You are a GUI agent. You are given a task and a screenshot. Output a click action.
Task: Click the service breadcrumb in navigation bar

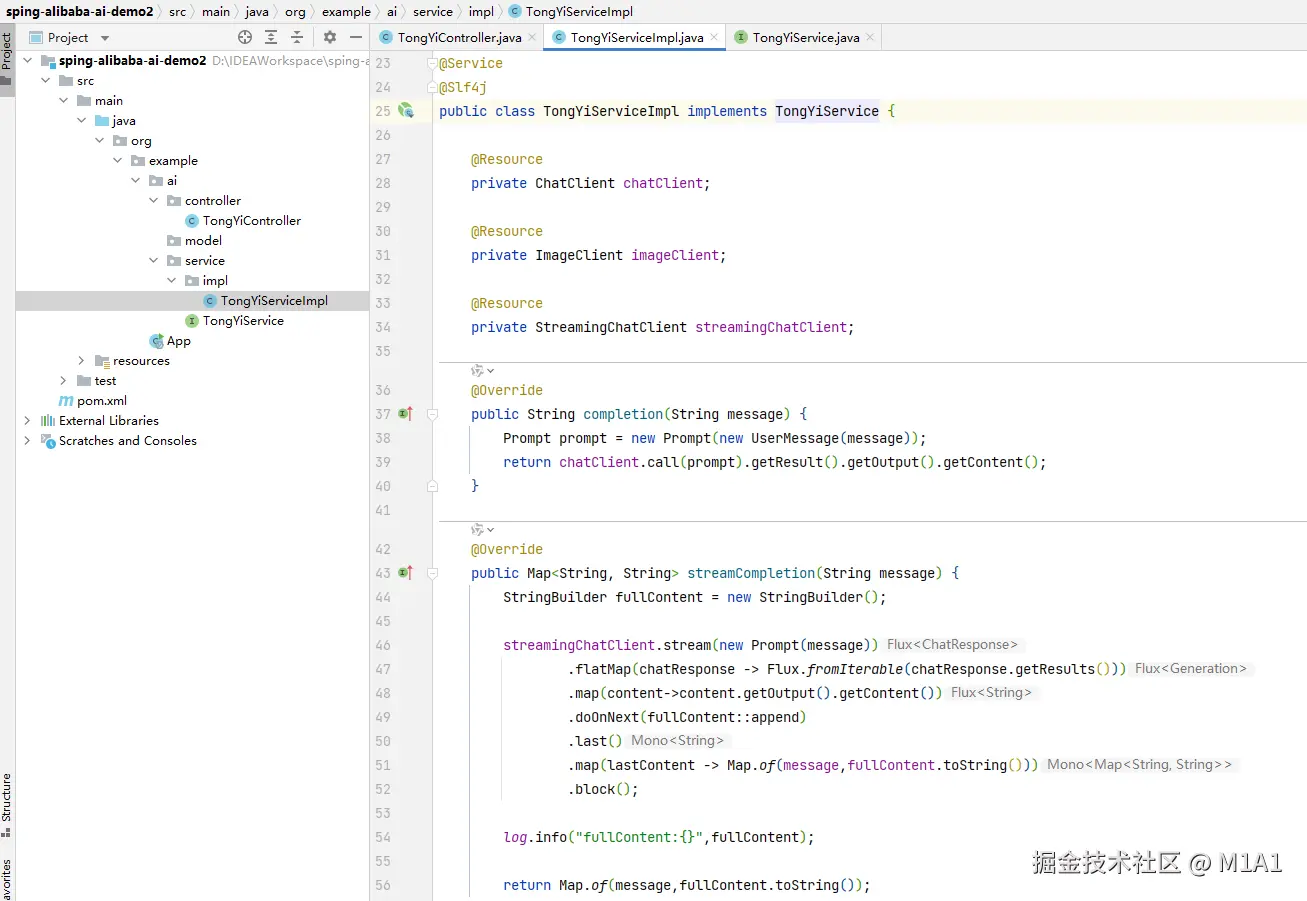(x=432, y=12)
